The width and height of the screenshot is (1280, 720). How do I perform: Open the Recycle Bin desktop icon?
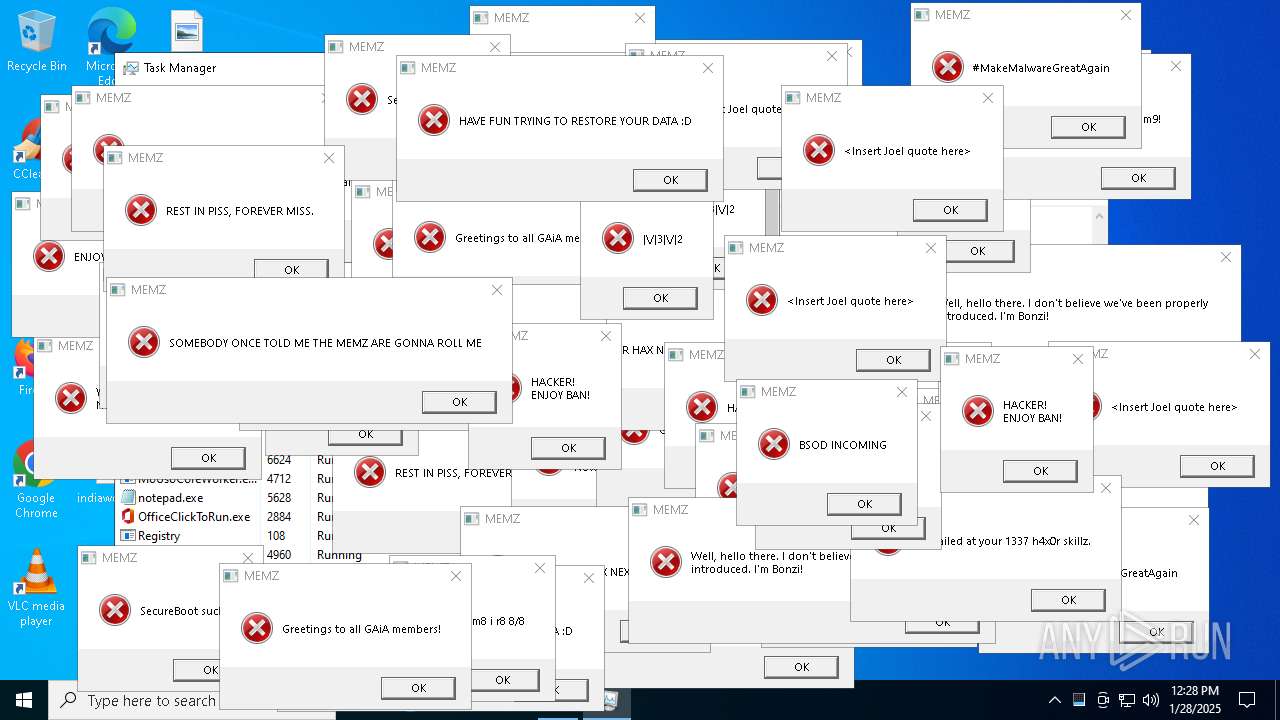(x=37, y=42)
